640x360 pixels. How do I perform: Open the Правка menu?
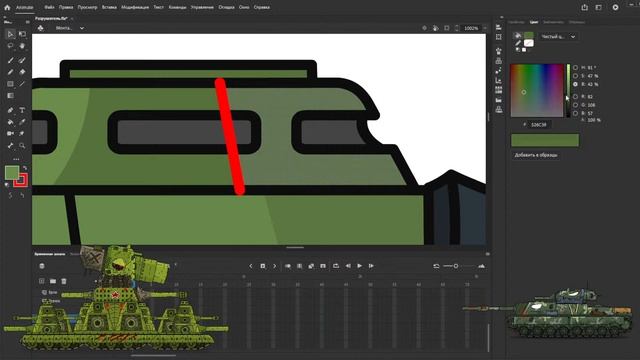tap(66, 7)
